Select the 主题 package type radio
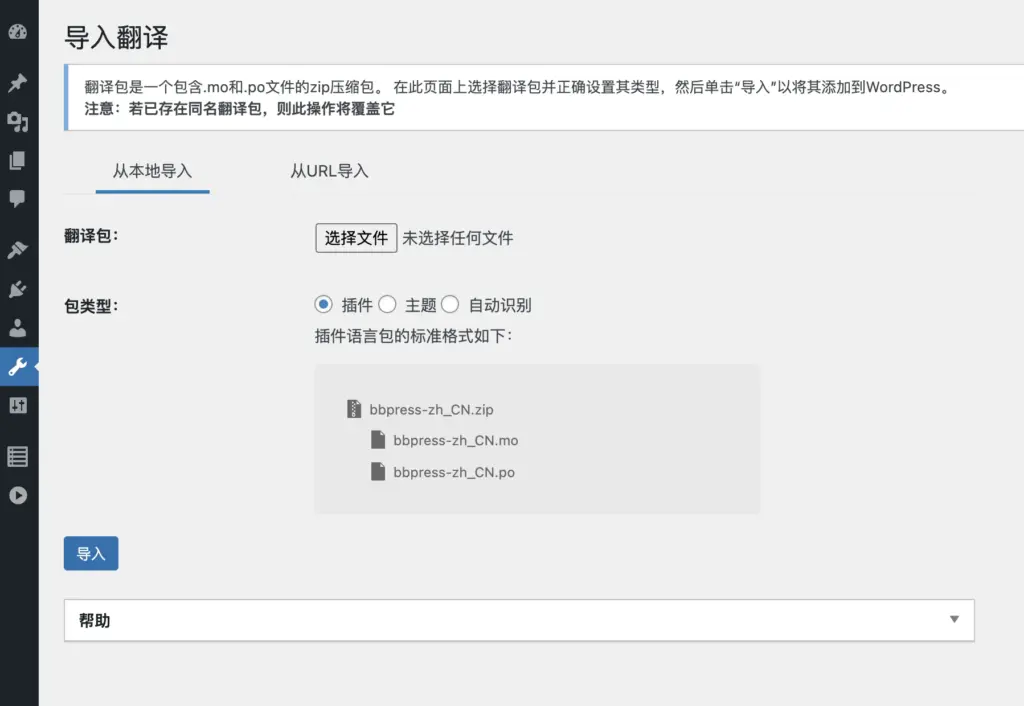 click(387, 305)
